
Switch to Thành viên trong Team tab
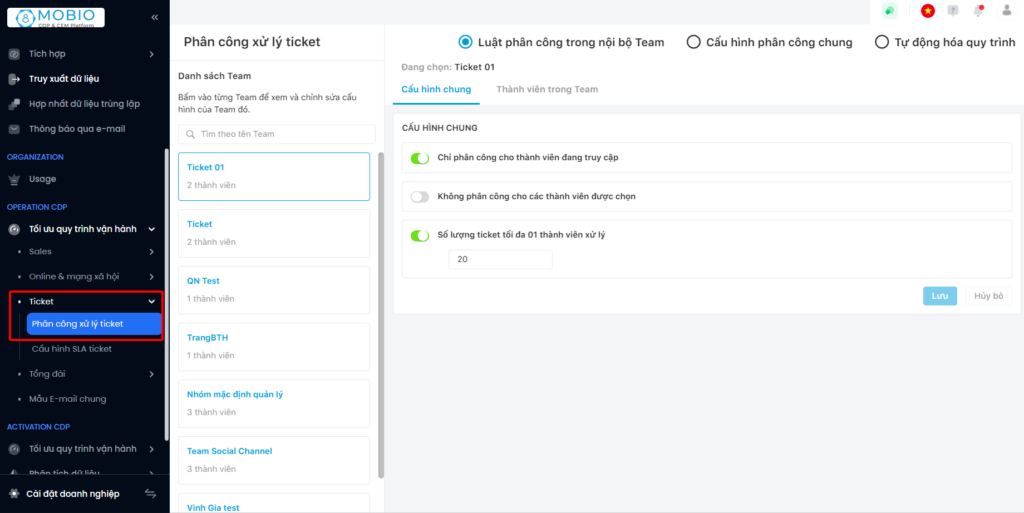(547, 89)
